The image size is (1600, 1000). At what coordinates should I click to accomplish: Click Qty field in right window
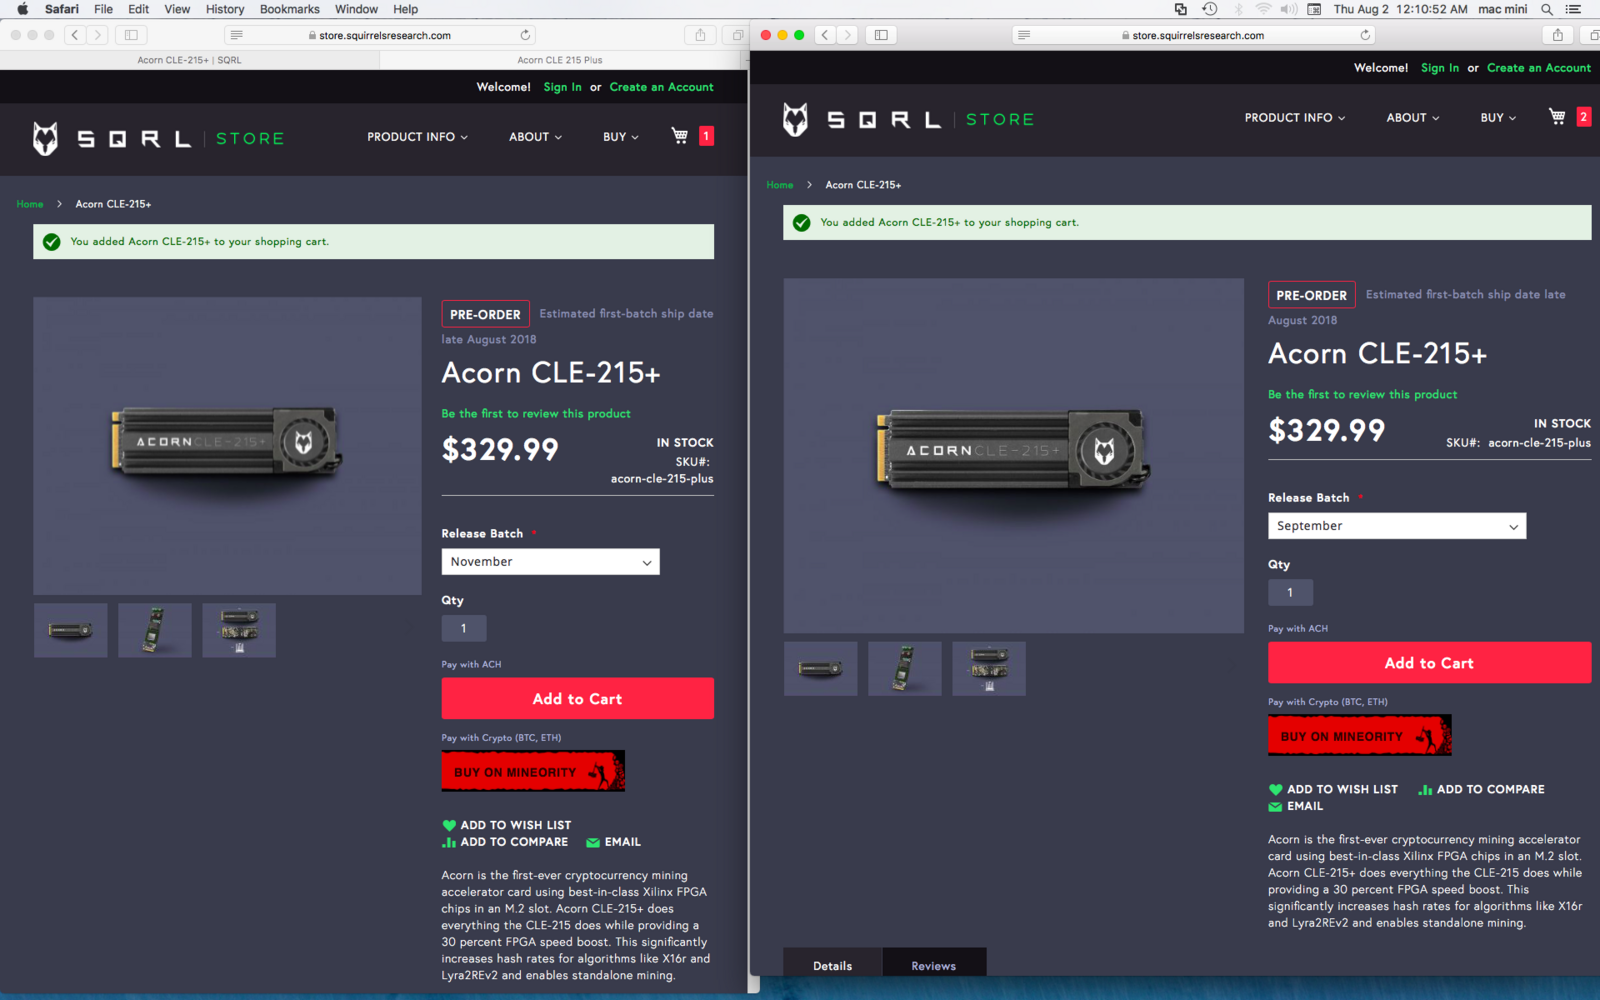point(1290,592)
